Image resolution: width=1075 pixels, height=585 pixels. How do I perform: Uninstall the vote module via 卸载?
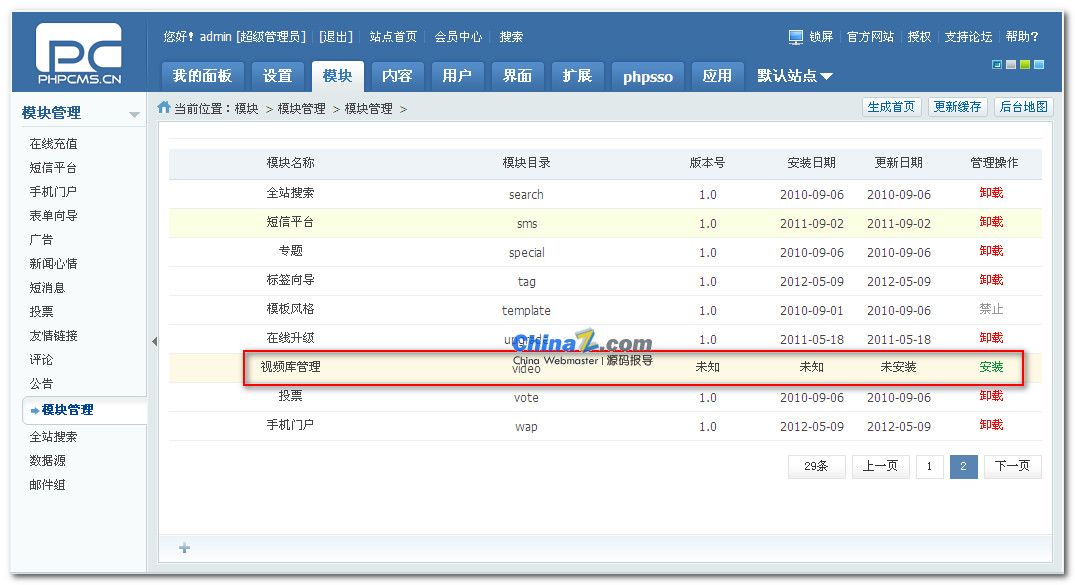point(991,396)
